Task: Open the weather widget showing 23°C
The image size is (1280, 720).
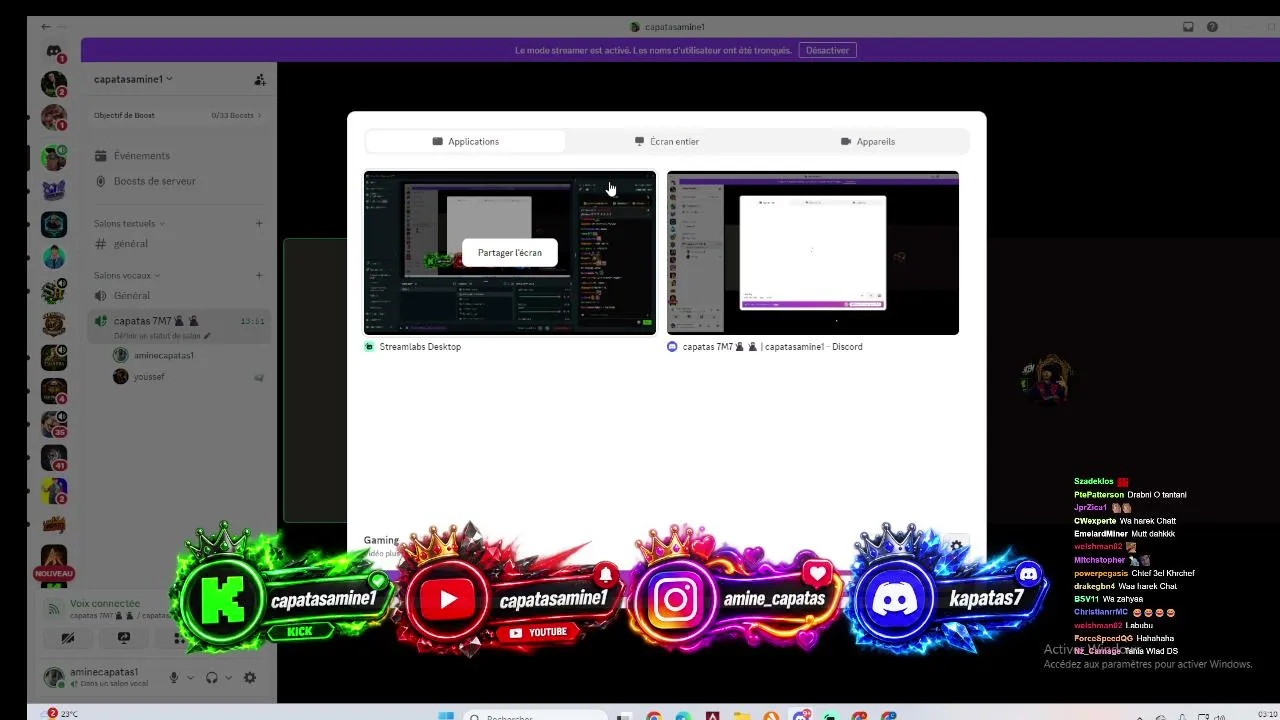Action: coord(61,714)
